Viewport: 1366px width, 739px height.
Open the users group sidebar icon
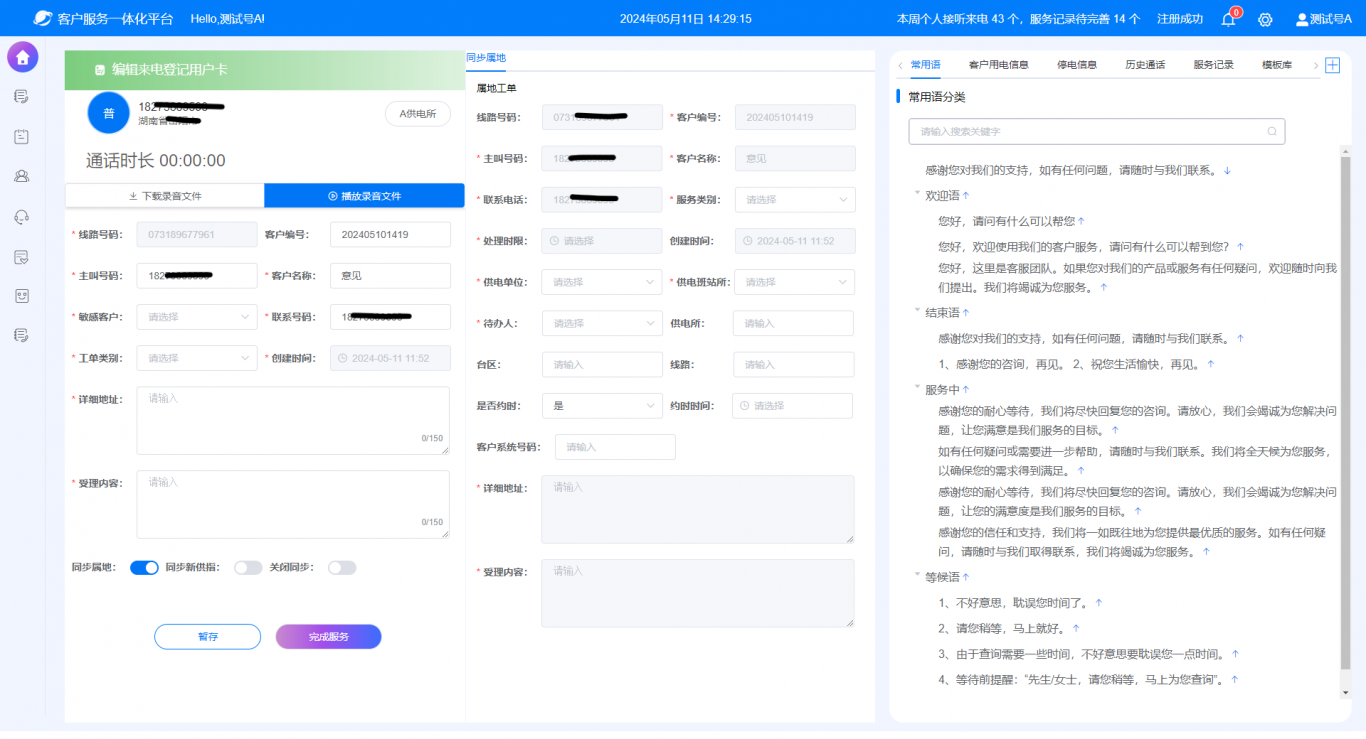click(x=21, y=177)
